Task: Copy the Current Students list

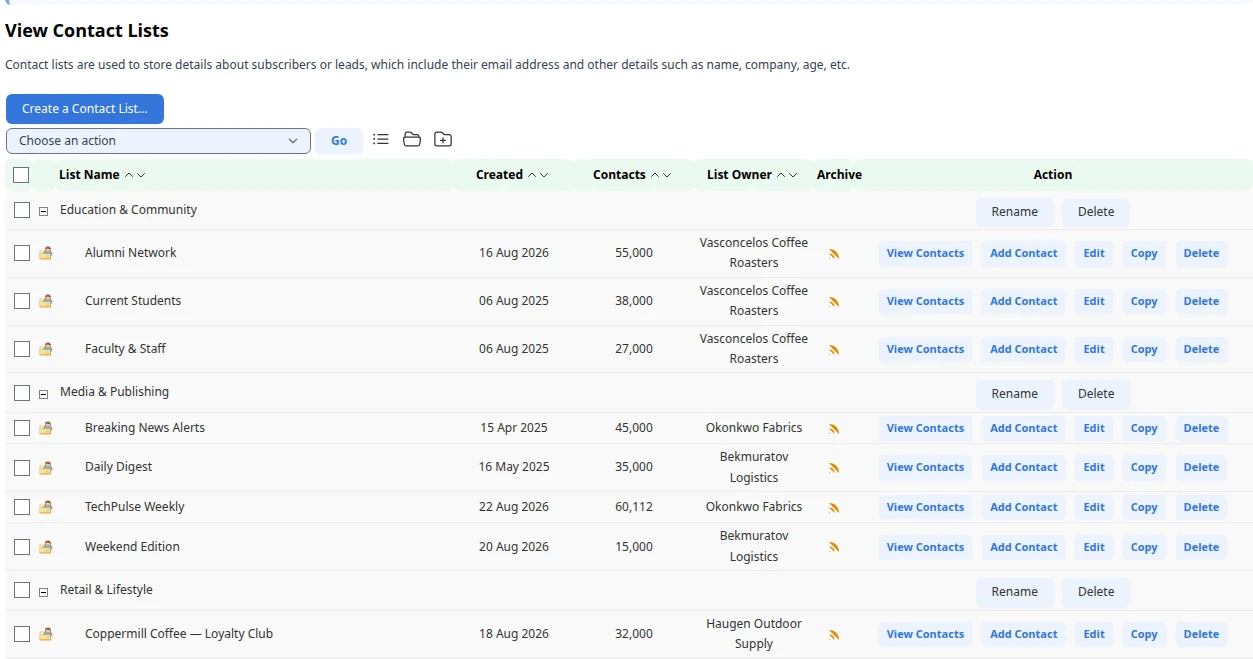Action: click(1144, 302)
